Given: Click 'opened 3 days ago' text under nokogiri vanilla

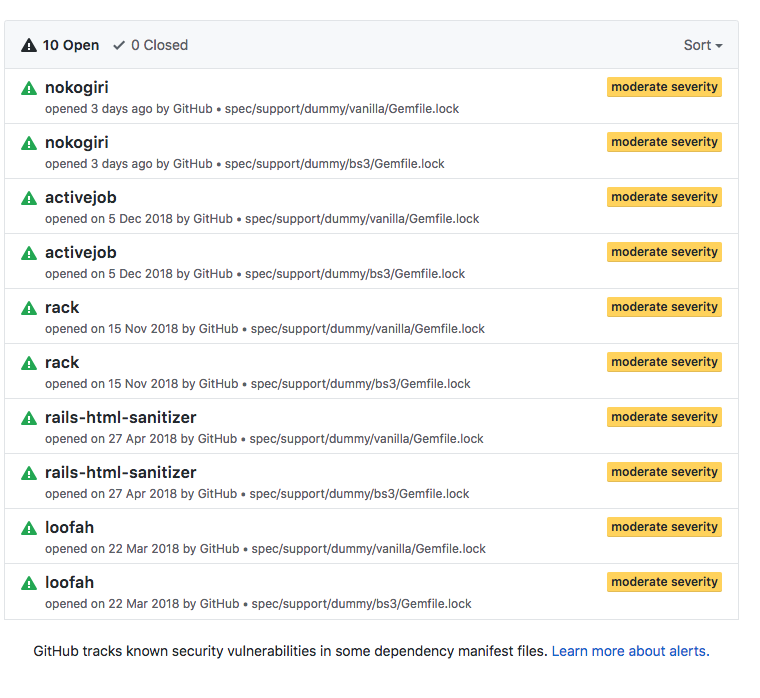Looking at the screenshot, I should pos(99,109).
